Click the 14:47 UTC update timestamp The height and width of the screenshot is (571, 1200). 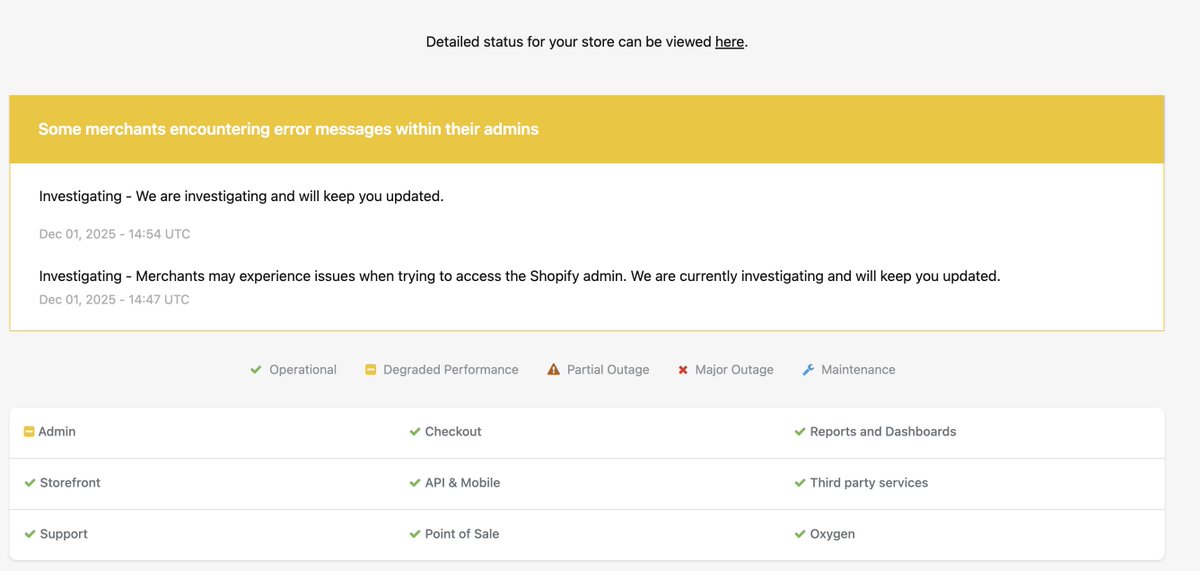tap(114, 299)
